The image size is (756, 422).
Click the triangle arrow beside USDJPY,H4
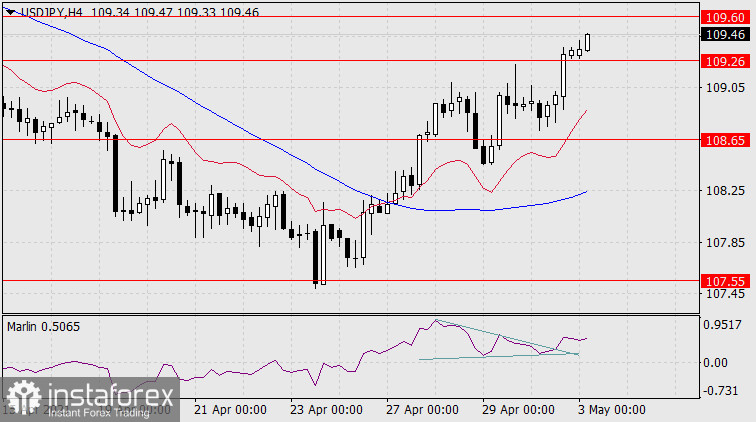[10, 10]
